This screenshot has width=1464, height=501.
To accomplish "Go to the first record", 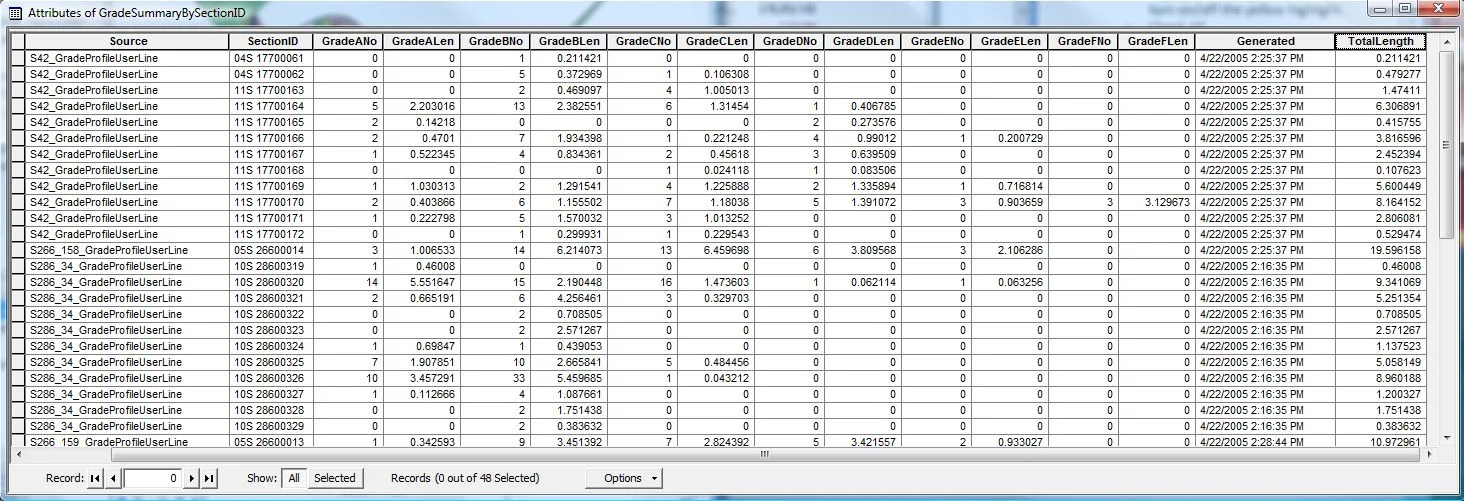I will [x=95, y=478].
